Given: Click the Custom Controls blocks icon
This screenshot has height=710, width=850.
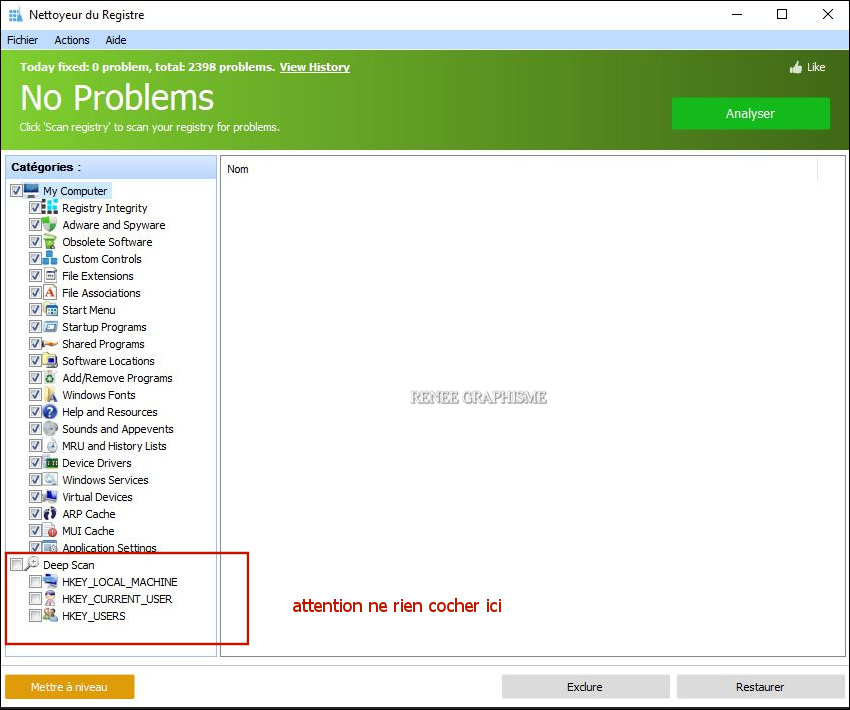Looking at the screenshot, I should pos(50,259).
